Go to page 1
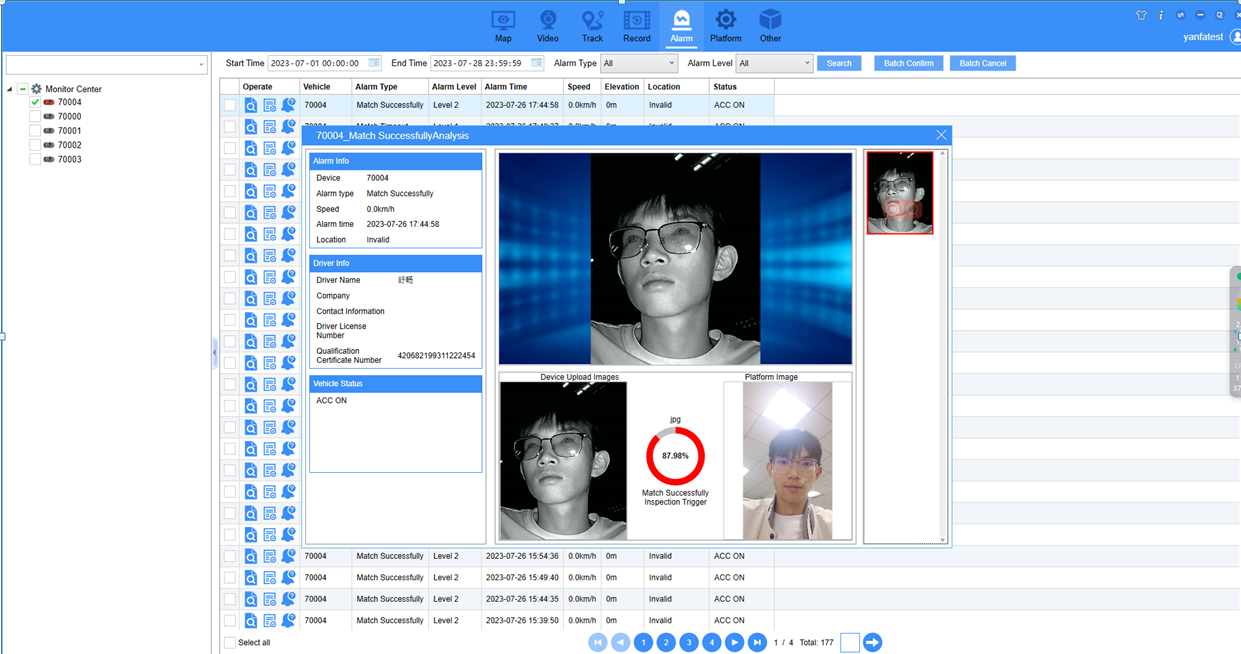The height and width of the screenshot is (654, 1241). point(643,642)
